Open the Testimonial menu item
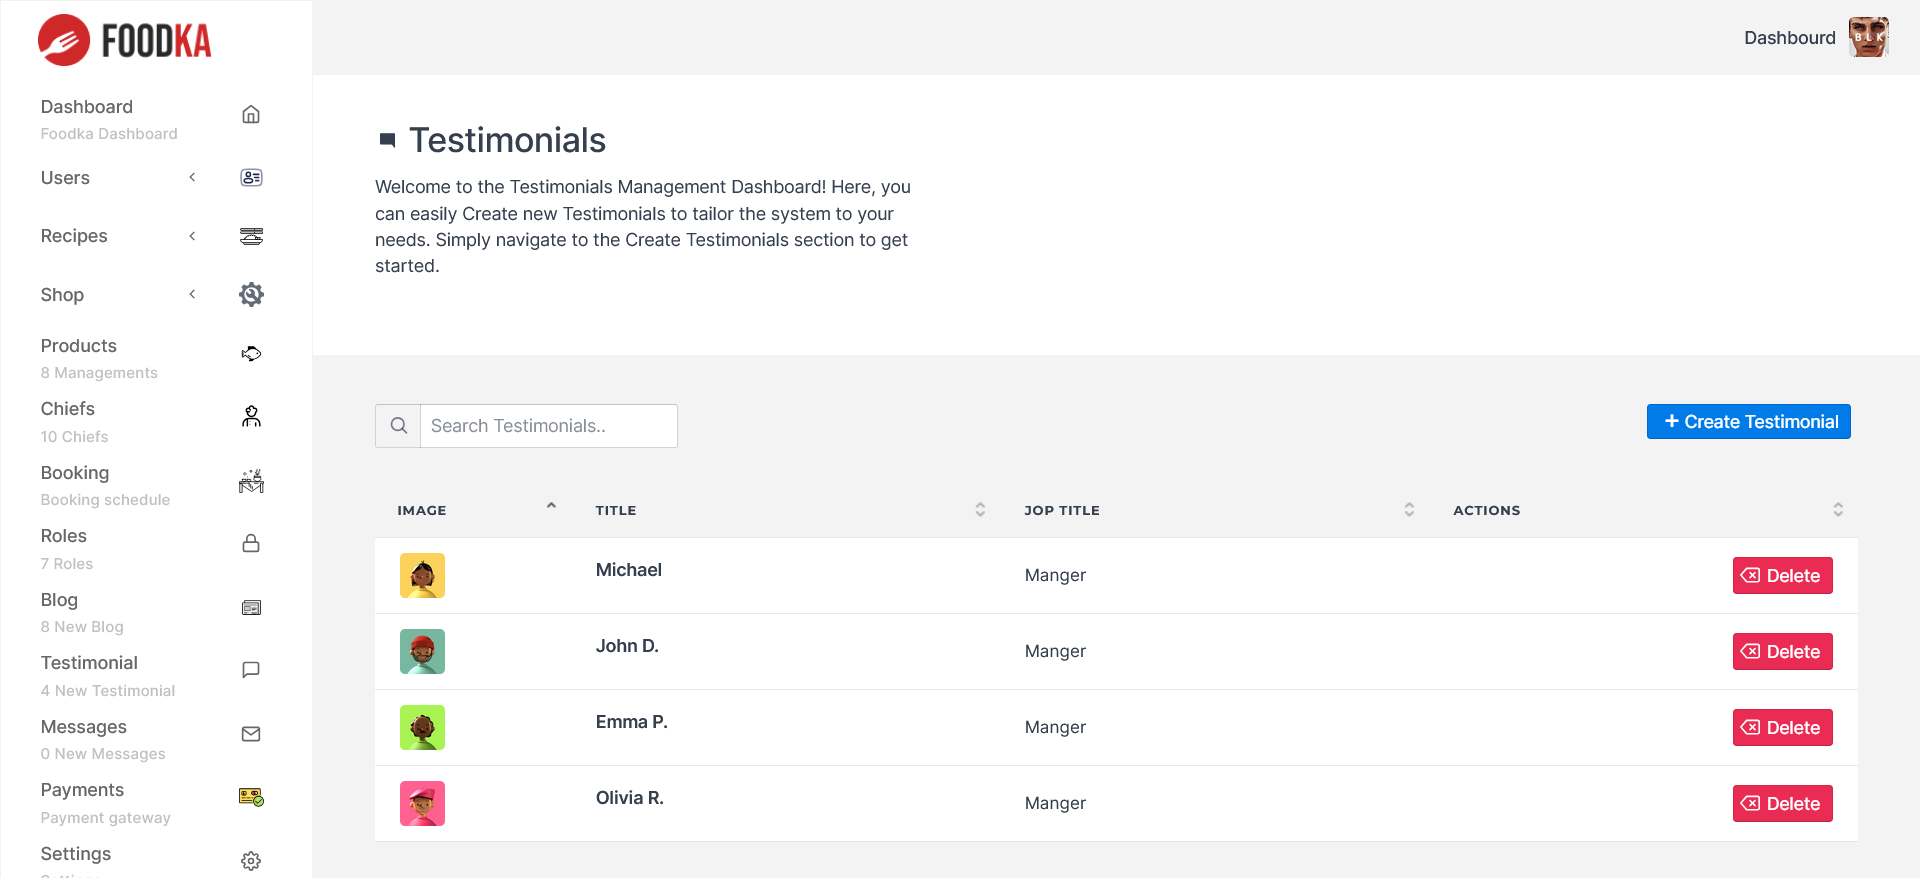Viewport: 1920px width, 878px height. point(90,663)
